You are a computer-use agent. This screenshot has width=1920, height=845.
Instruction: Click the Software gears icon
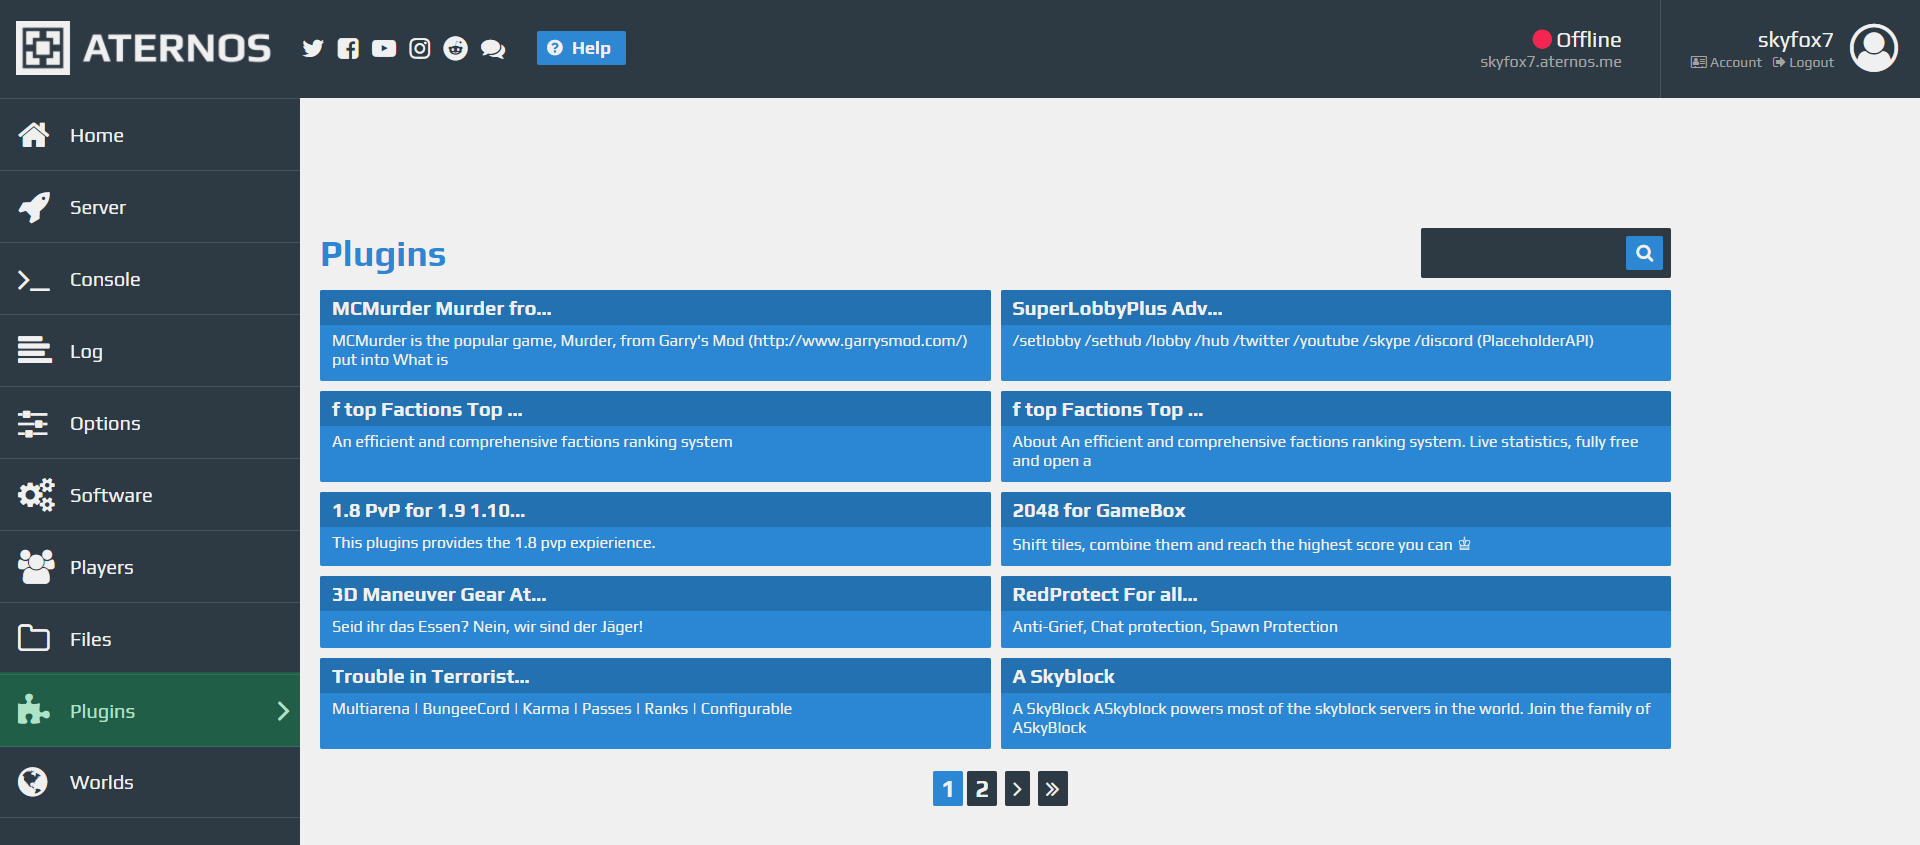click(x=36, y=494)
